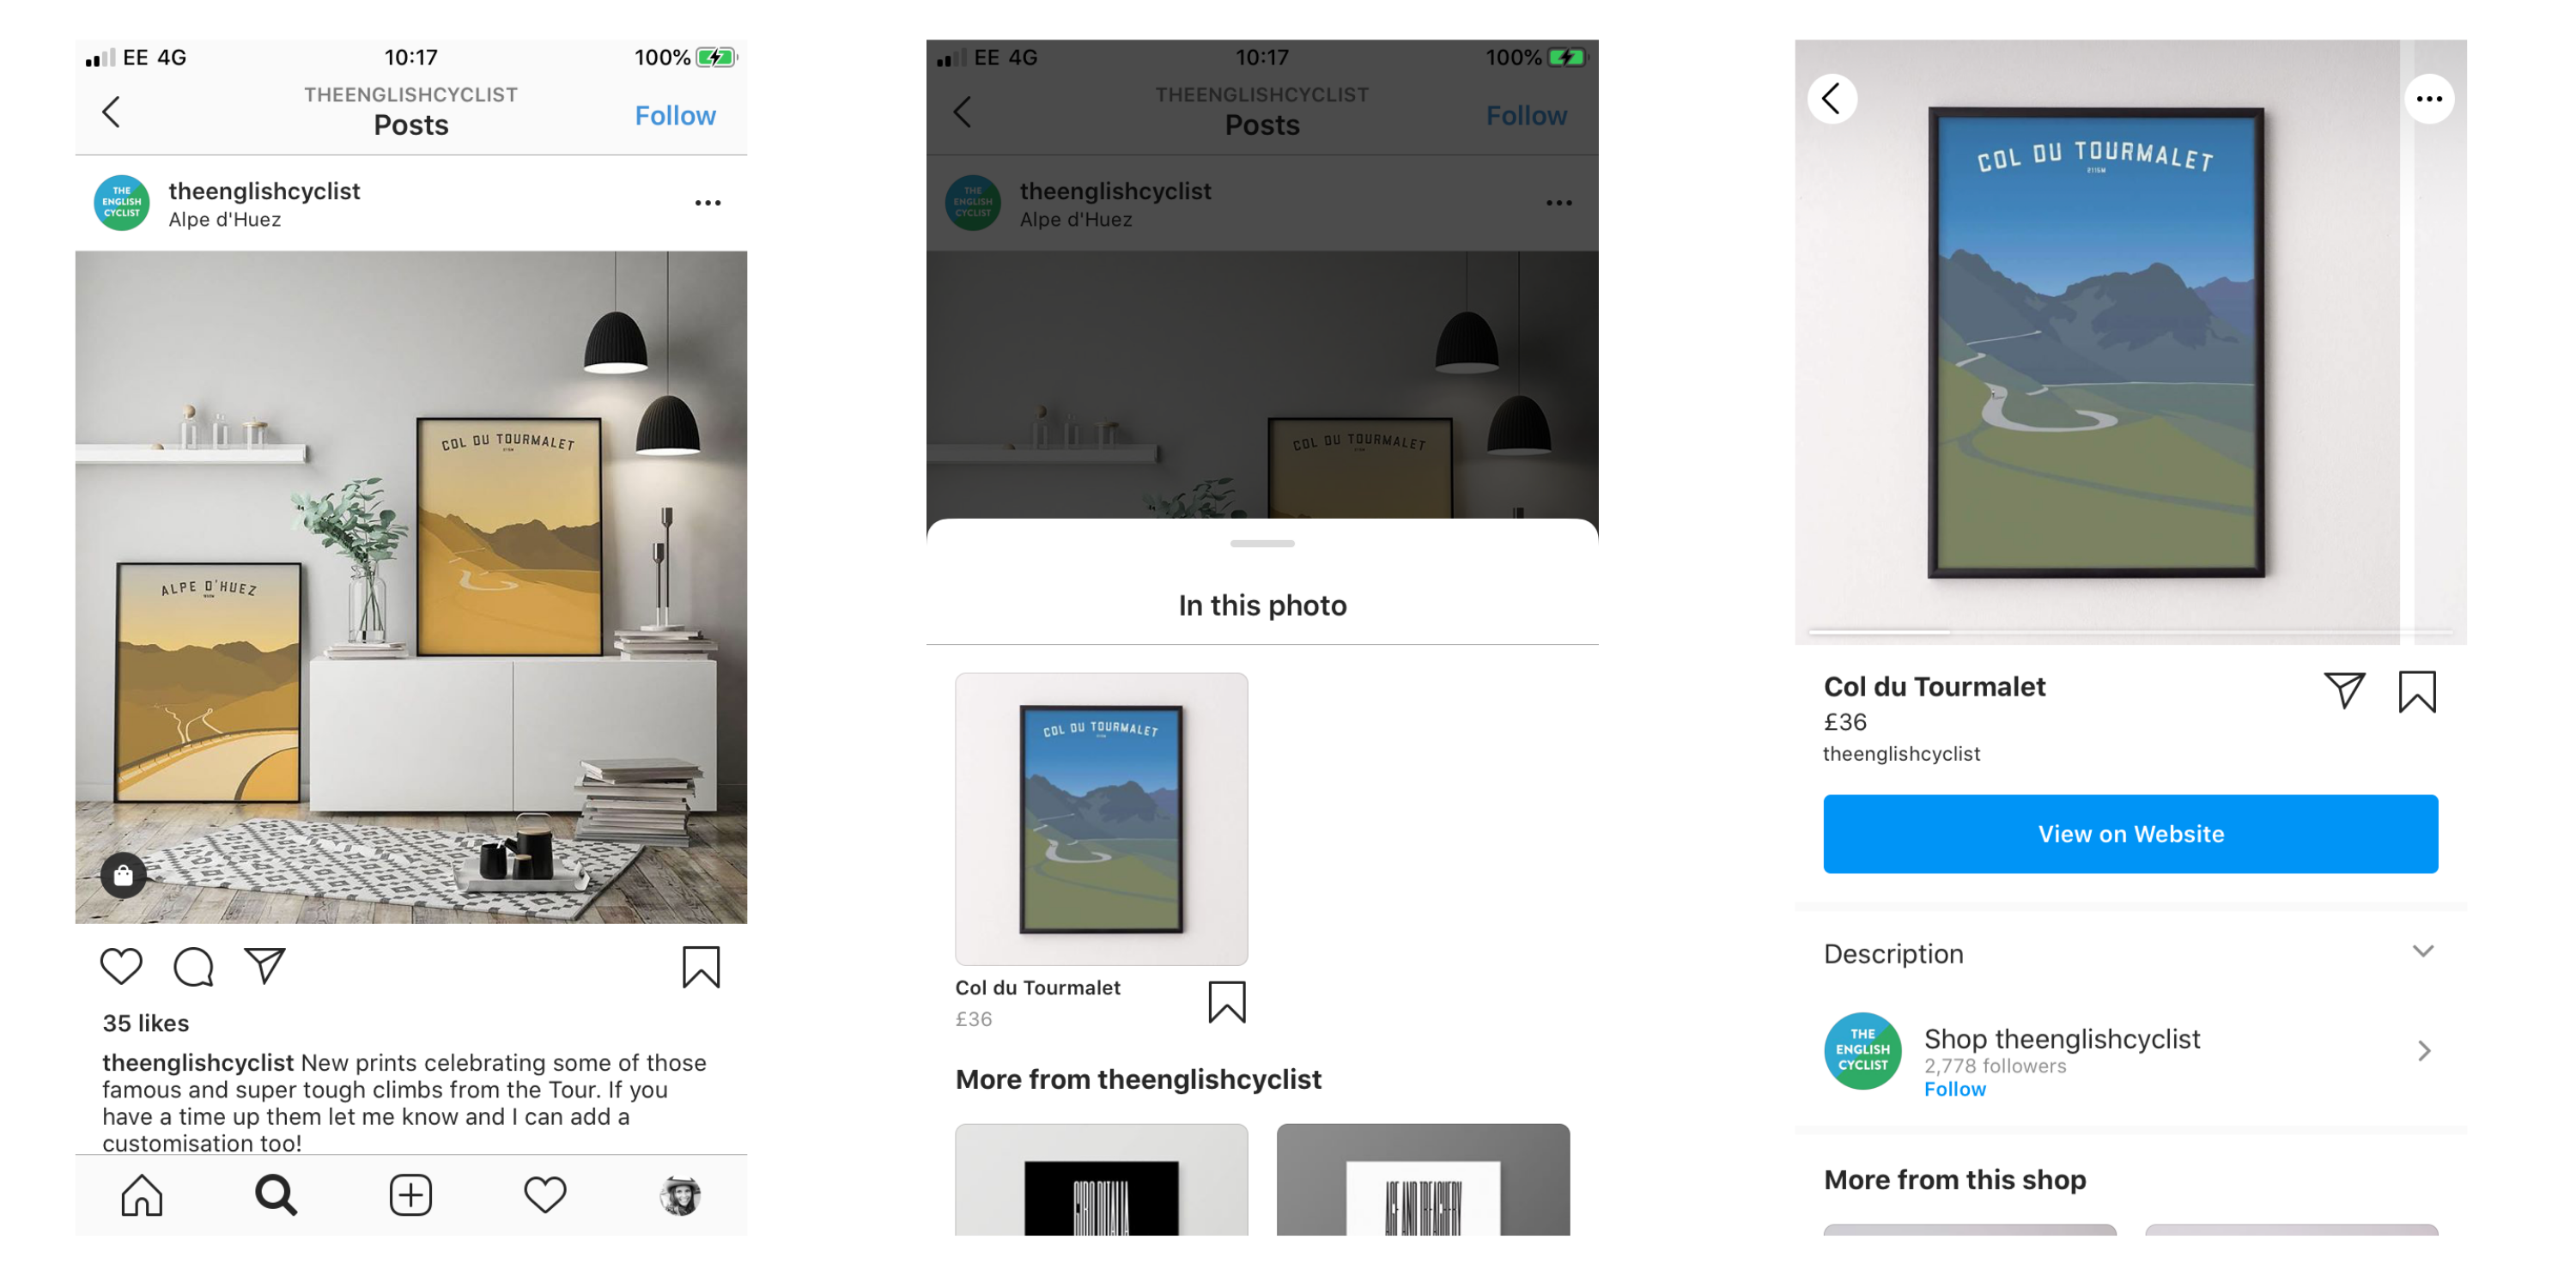Go to home feed icon

point(142,1195)
